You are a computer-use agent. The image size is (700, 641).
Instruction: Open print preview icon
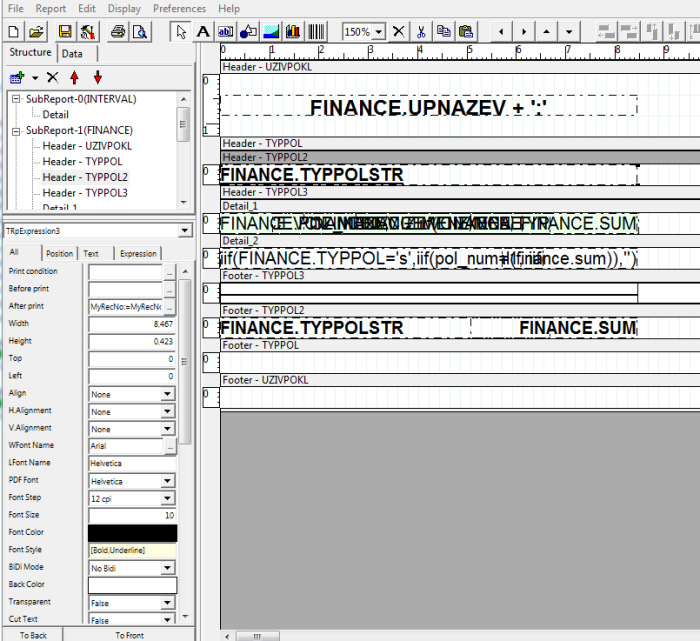coord(140,32)
